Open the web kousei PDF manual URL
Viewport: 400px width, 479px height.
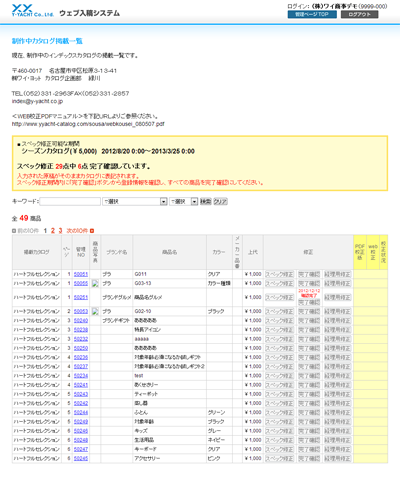click(x=88, y=124)
